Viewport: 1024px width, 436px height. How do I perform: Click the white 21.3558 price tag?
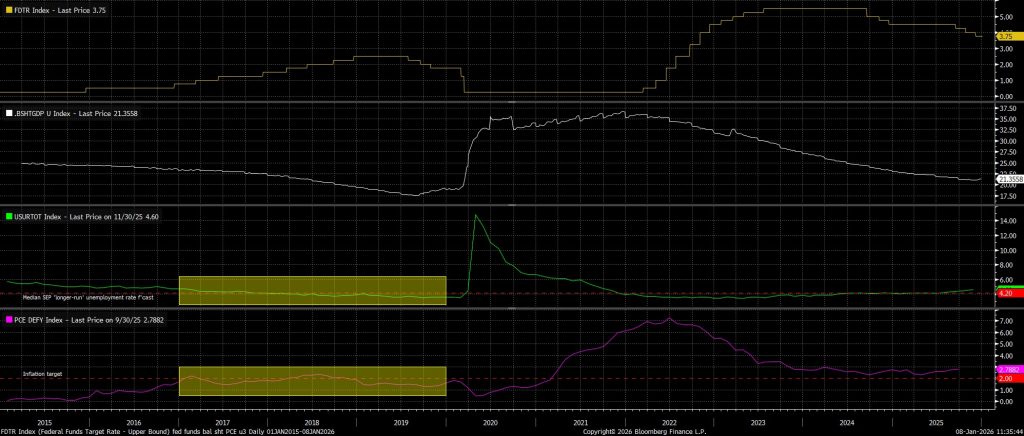1008,179
